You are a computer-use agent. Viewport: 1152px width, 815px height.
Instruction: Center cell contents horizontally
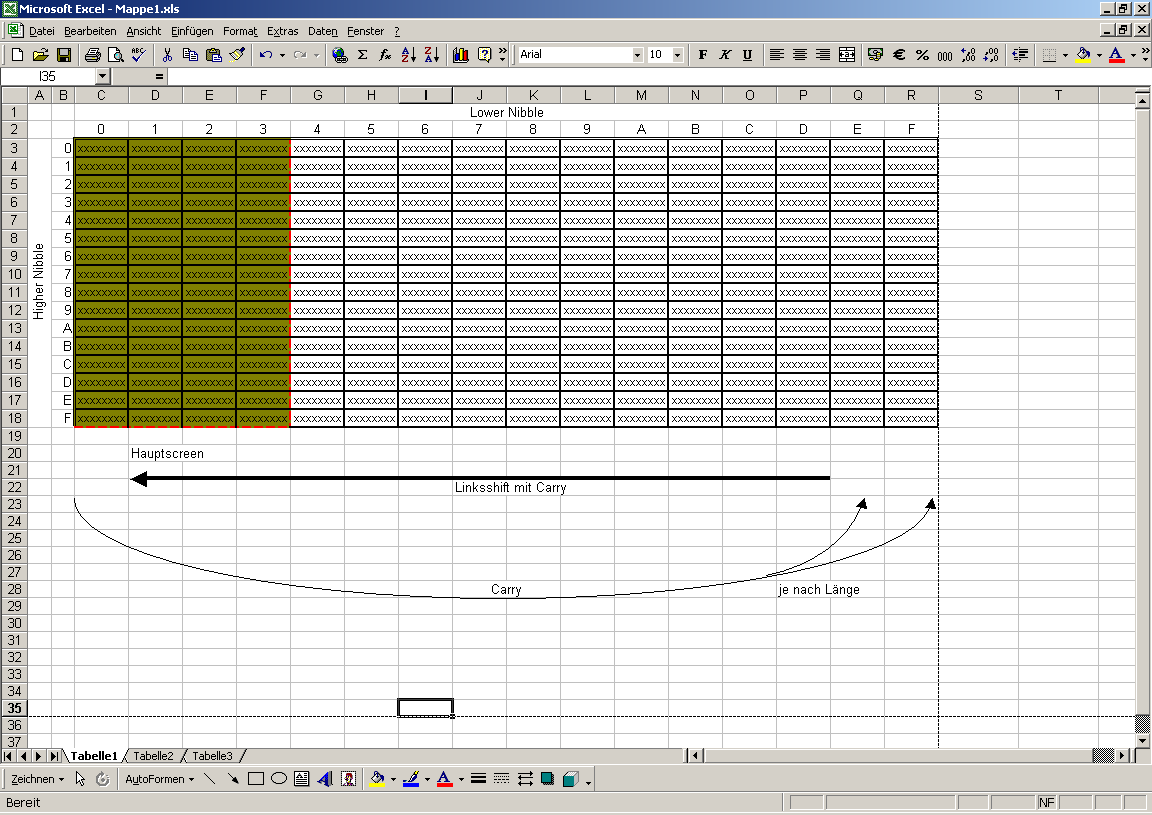(x=800, y=54)
